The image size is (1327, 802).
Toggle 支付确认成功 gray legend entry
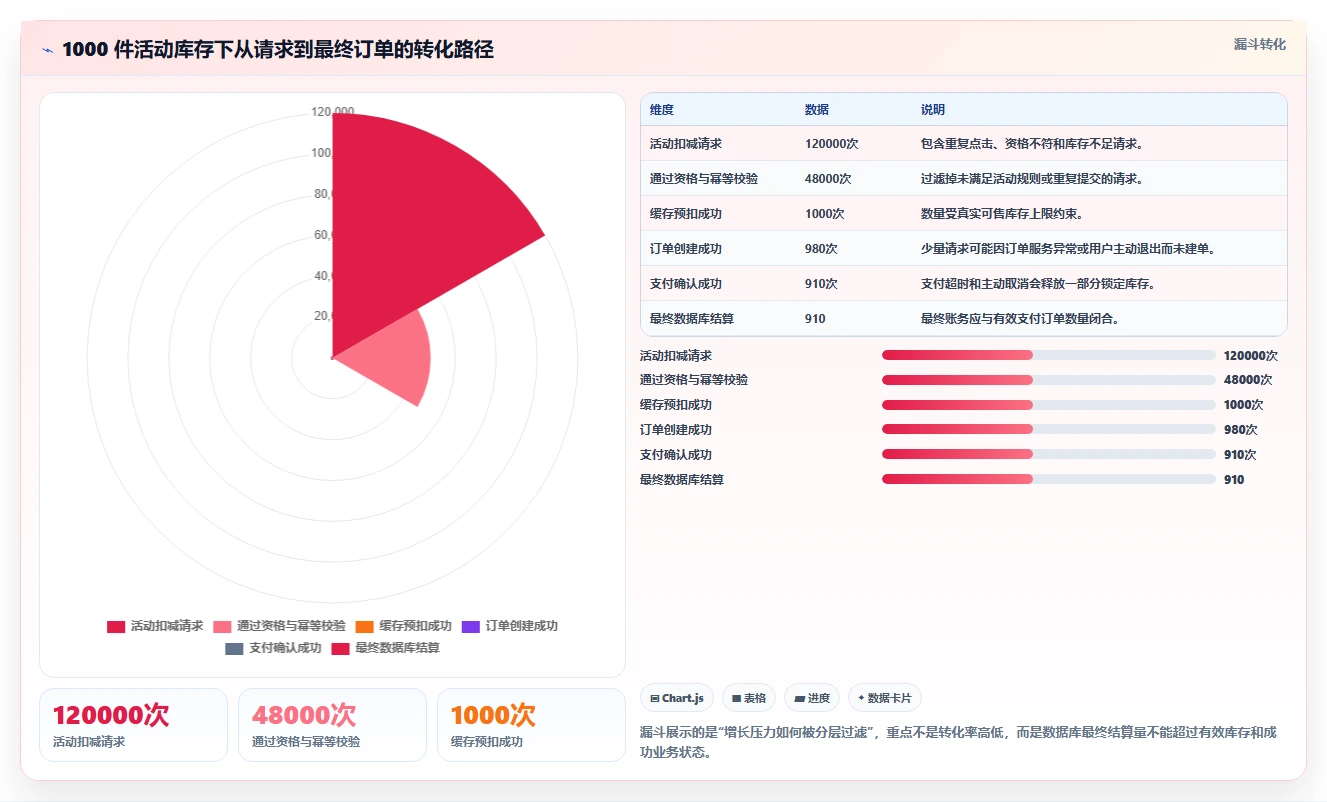[273, 648]
